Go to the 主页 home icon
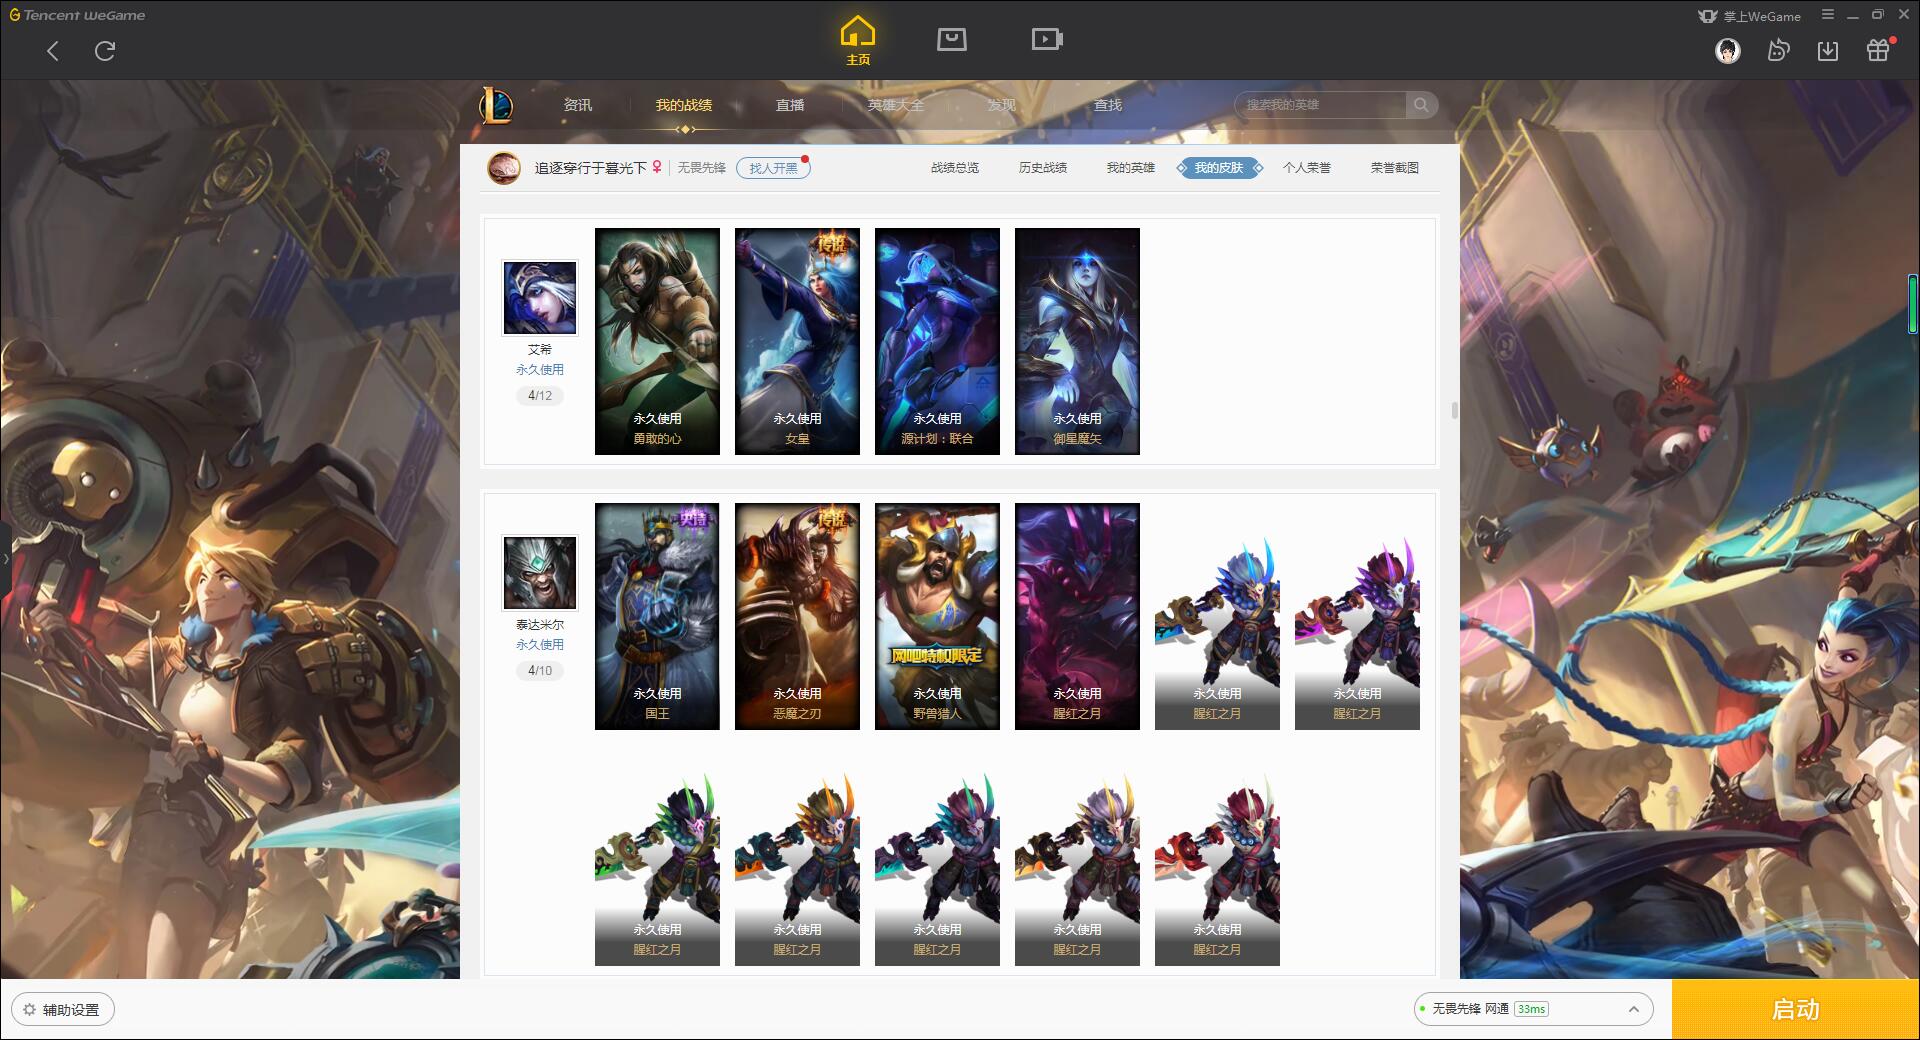 (x=857, y=40)
